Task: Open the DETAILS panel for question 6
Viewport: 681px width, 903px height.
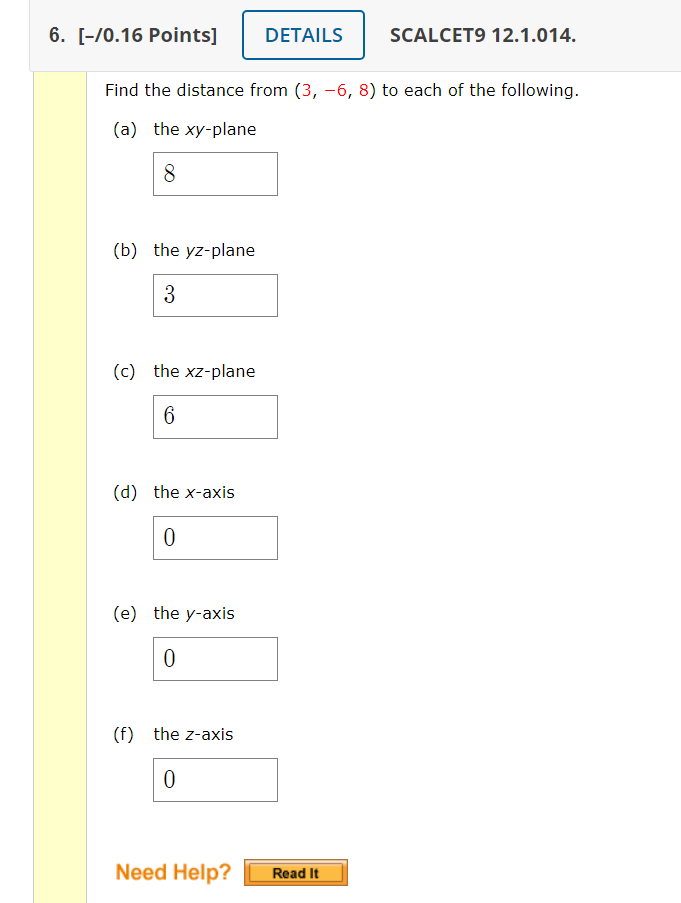Action: 303,34
